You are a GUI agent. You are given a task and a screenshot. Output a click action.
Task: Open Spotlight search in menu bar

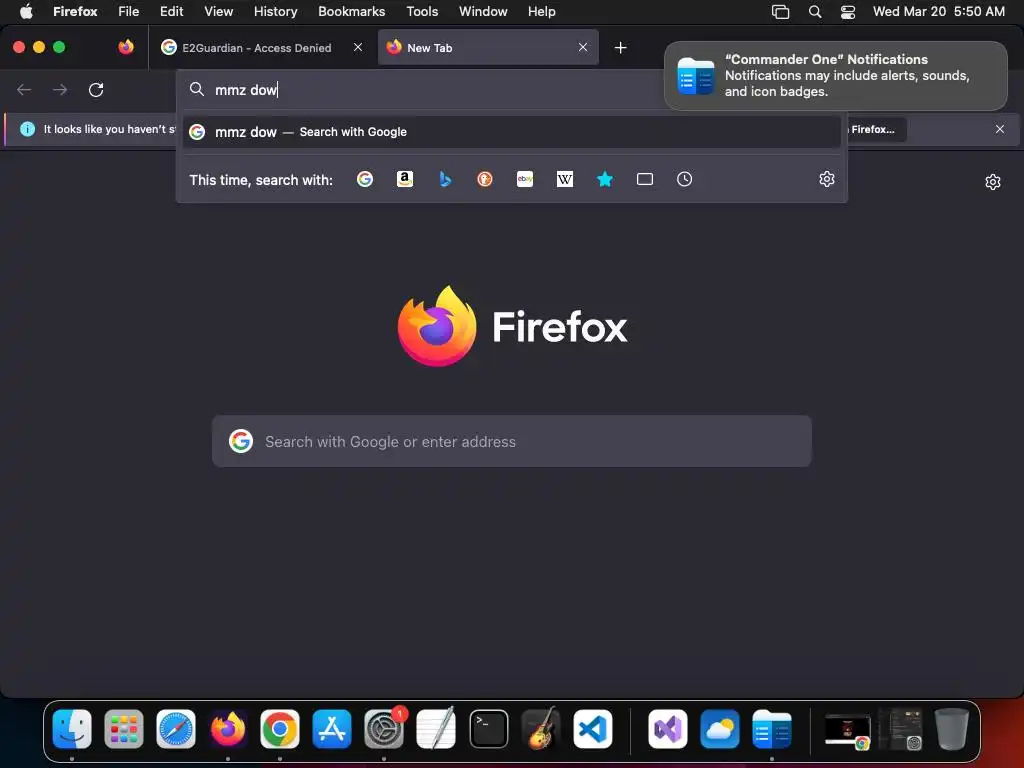coord(815,12)
